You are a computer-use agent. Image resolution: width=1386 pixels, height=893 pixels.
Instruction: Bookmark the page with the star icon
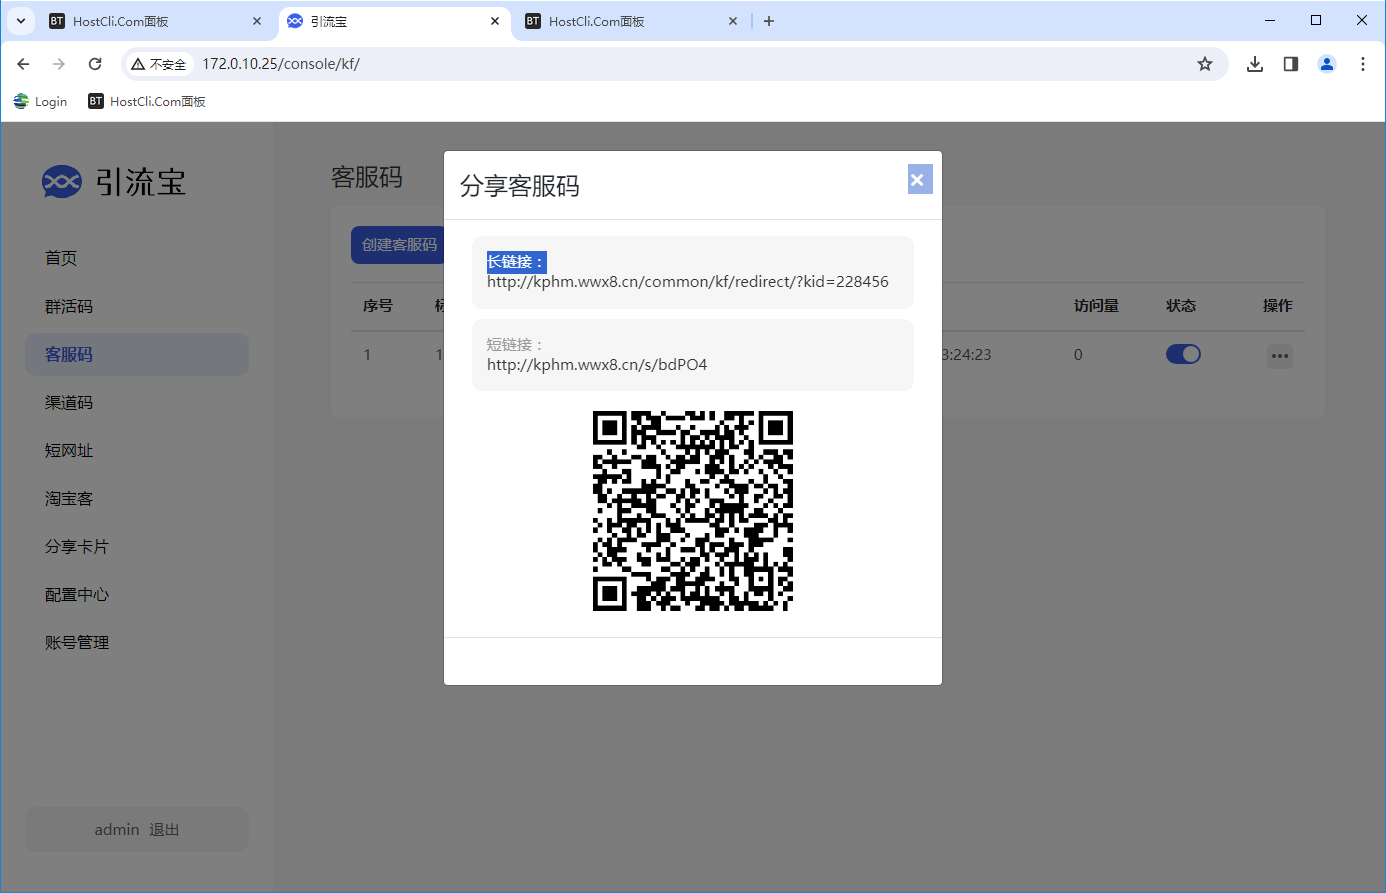point(1205,63)
